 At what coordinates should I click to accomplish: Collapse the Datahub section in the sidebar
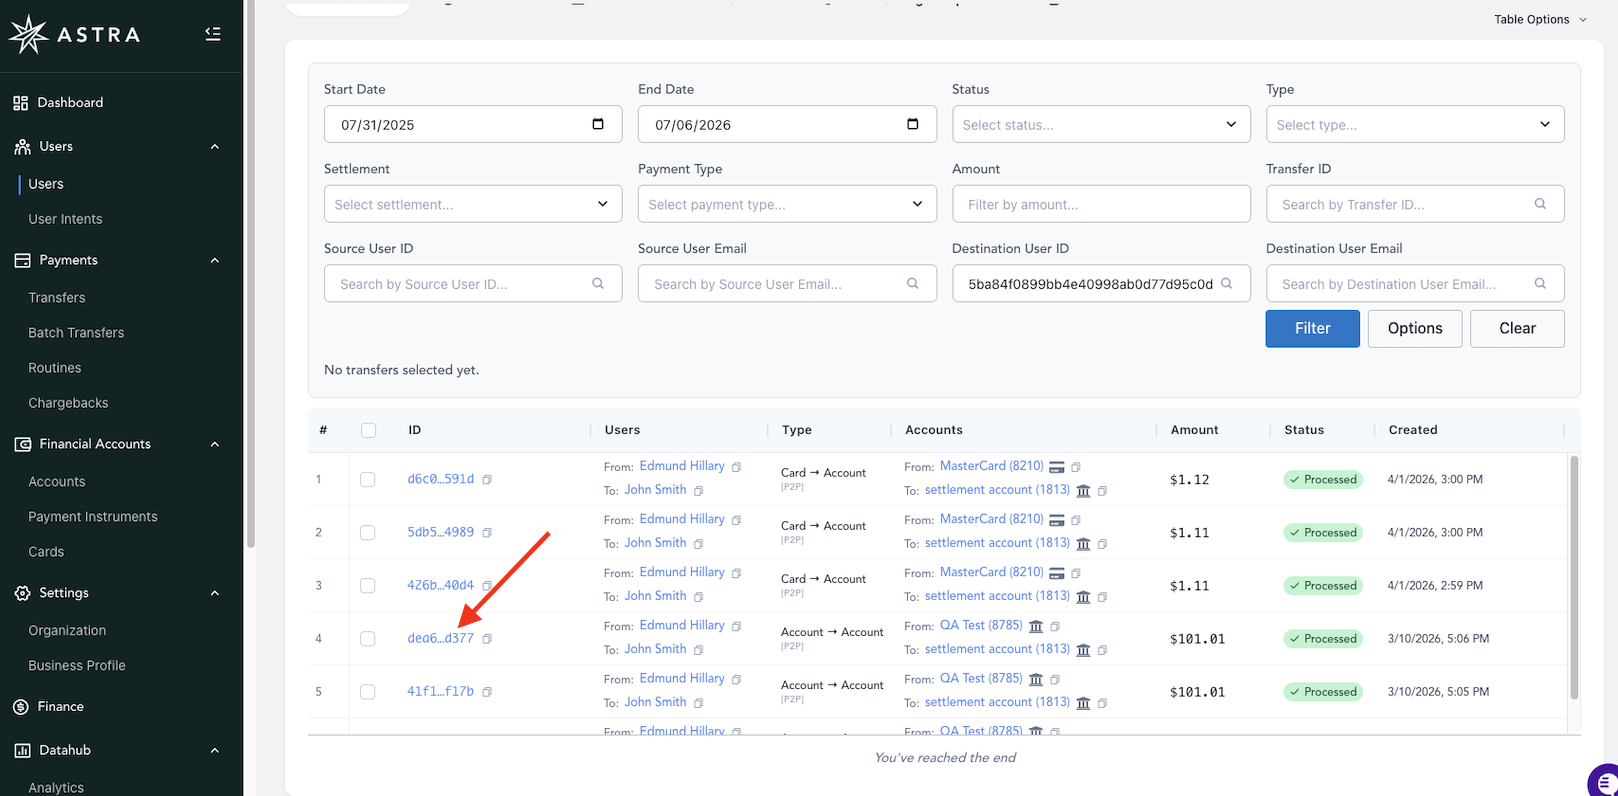pos(215,751)
